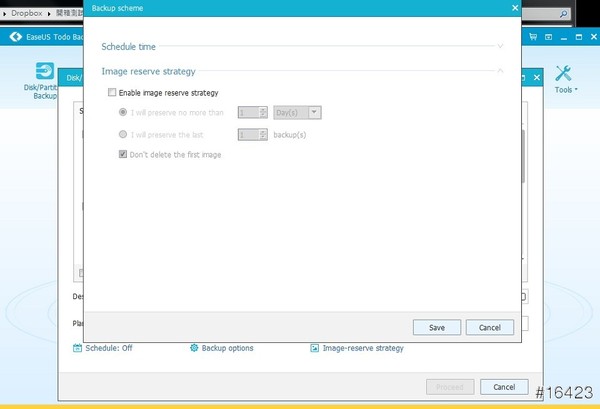Collapse the Image reserve strategy section
The width and height of the screenshot is (600, 409).
click(x=500, y=71)
